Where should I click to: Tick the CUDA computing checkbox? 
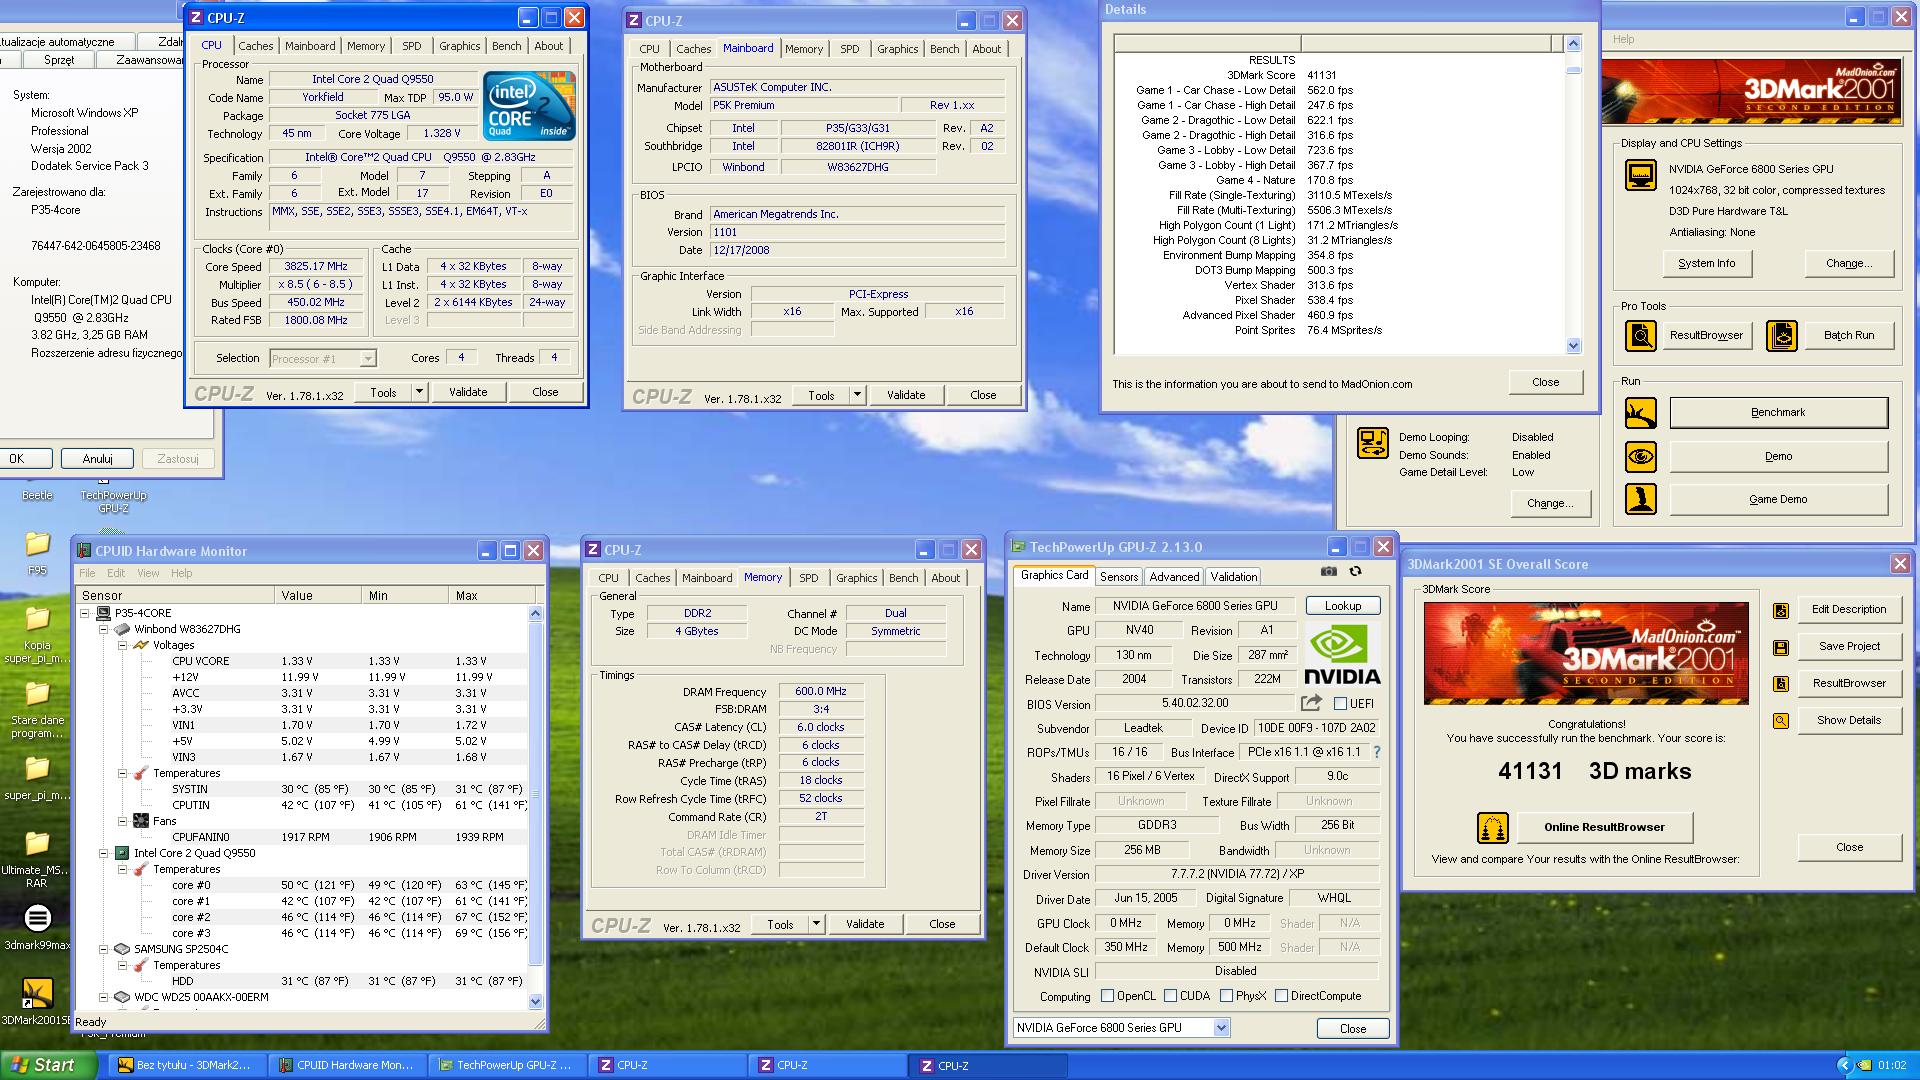pyautogui.click(x=1170, y=996)
